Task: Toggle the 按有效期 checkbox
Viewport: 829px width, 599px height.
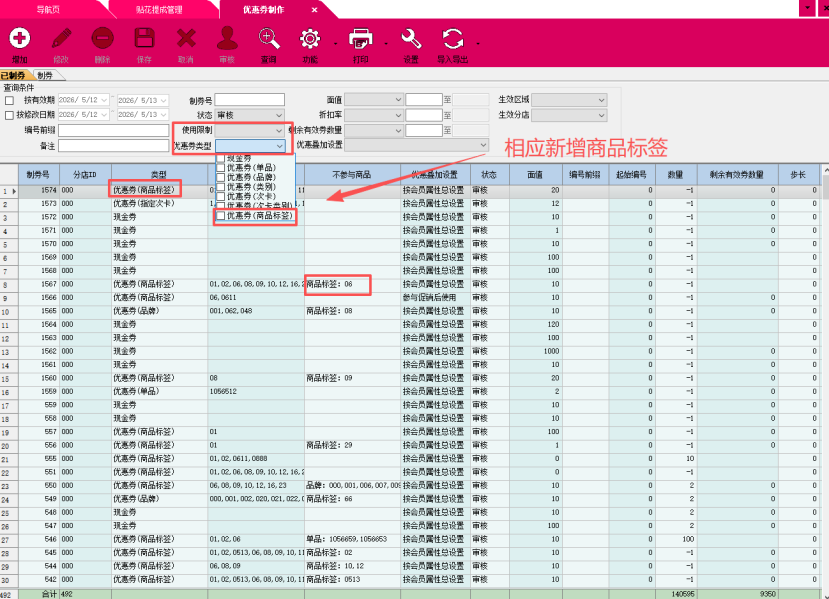Action: 10,100
